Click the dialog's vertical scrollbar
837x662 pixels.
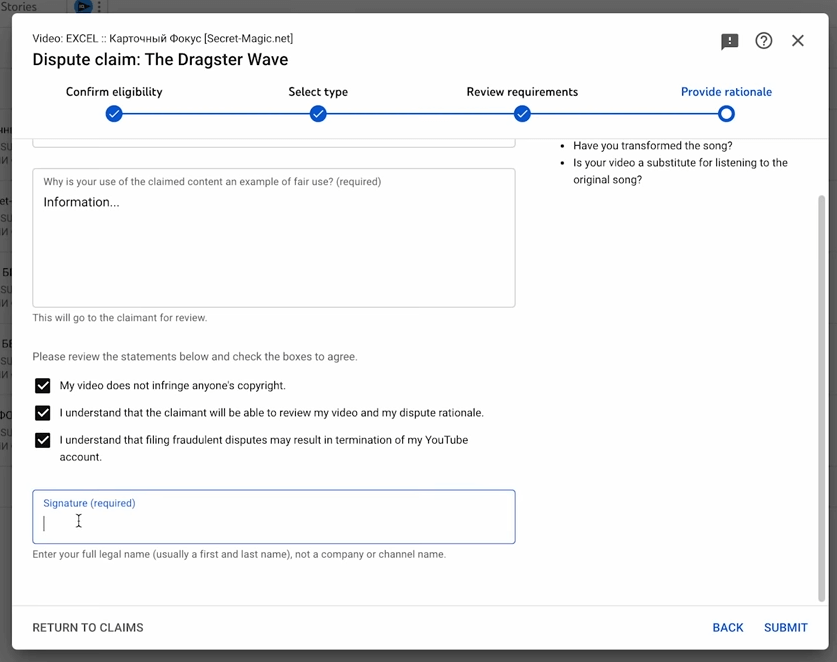click(822, 398)
